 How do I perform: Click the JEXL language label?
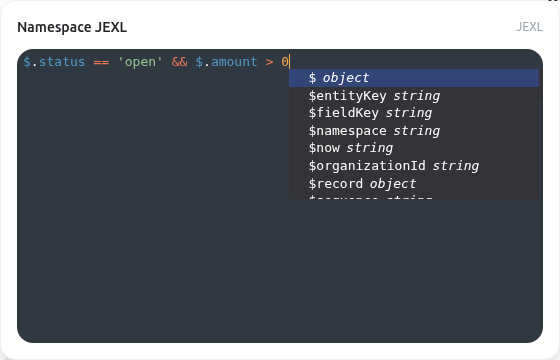(x=529, y=27)
